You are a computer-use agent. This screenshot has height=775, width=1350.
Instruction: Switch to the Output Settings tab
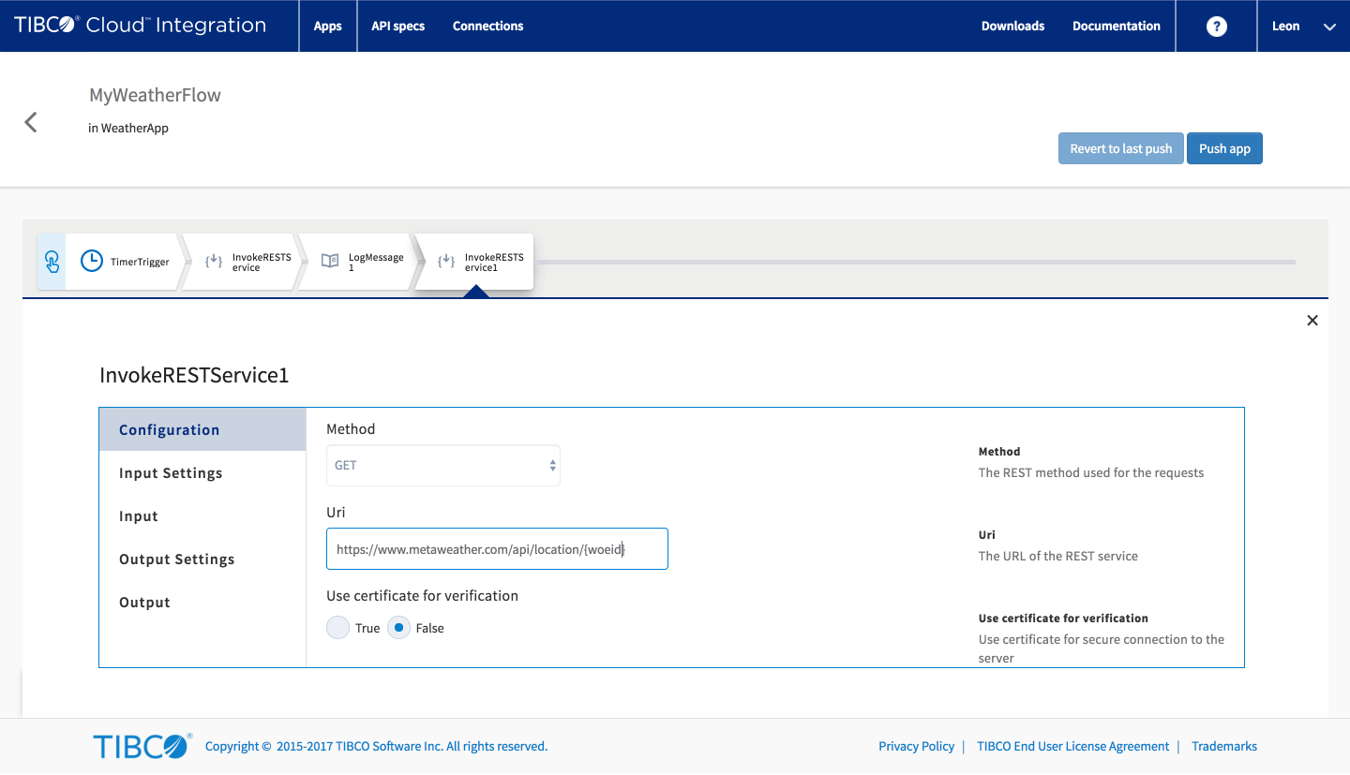pos(177,559)
